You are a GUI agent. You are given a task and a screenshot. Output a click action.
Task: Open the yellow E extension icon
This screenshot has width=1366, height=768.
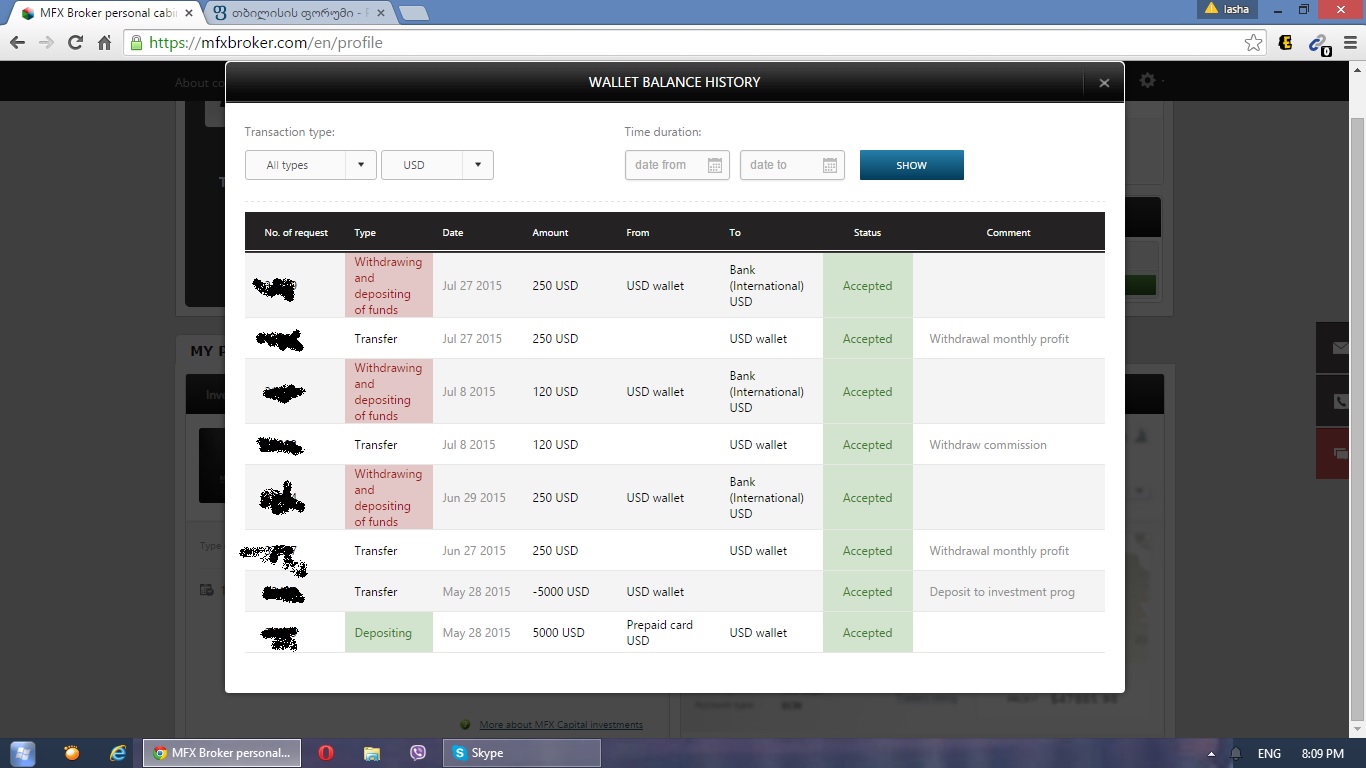[x=1286, y=43]
